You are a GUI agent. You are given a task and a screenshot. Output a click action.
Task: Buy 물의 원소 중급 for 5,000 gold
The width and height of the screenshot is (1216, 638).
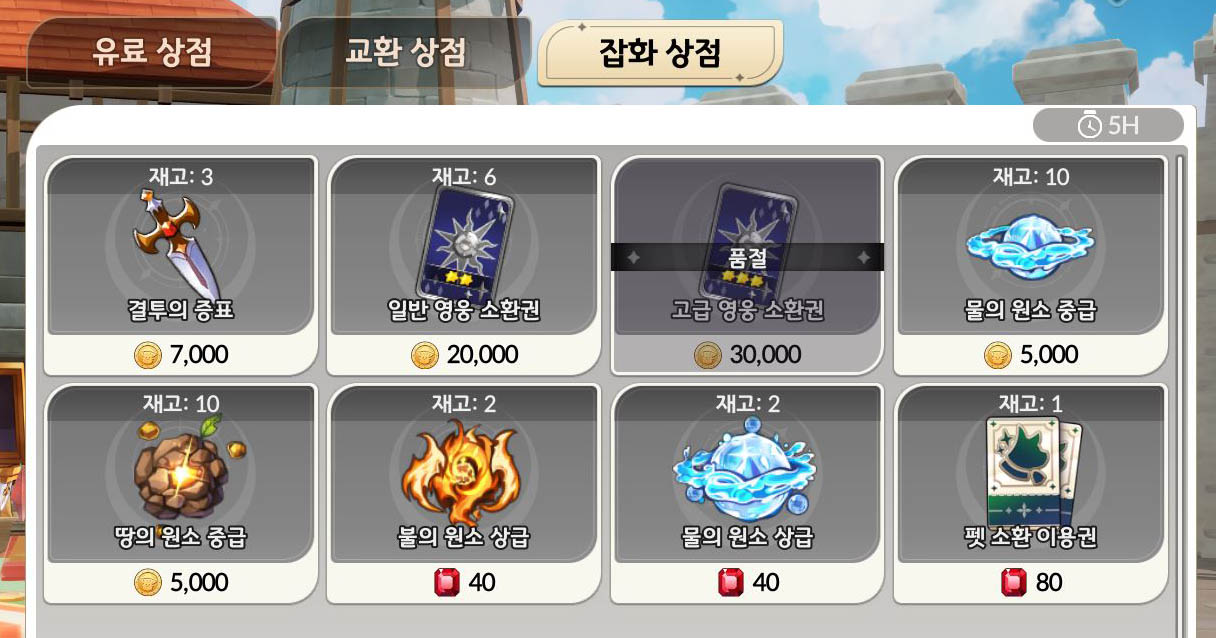pos(1031,354)
